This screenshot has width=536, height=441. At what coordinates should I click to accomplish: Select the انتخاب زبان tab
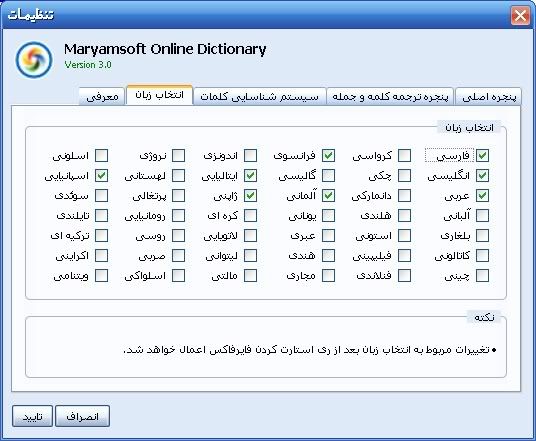pos(159,95)
